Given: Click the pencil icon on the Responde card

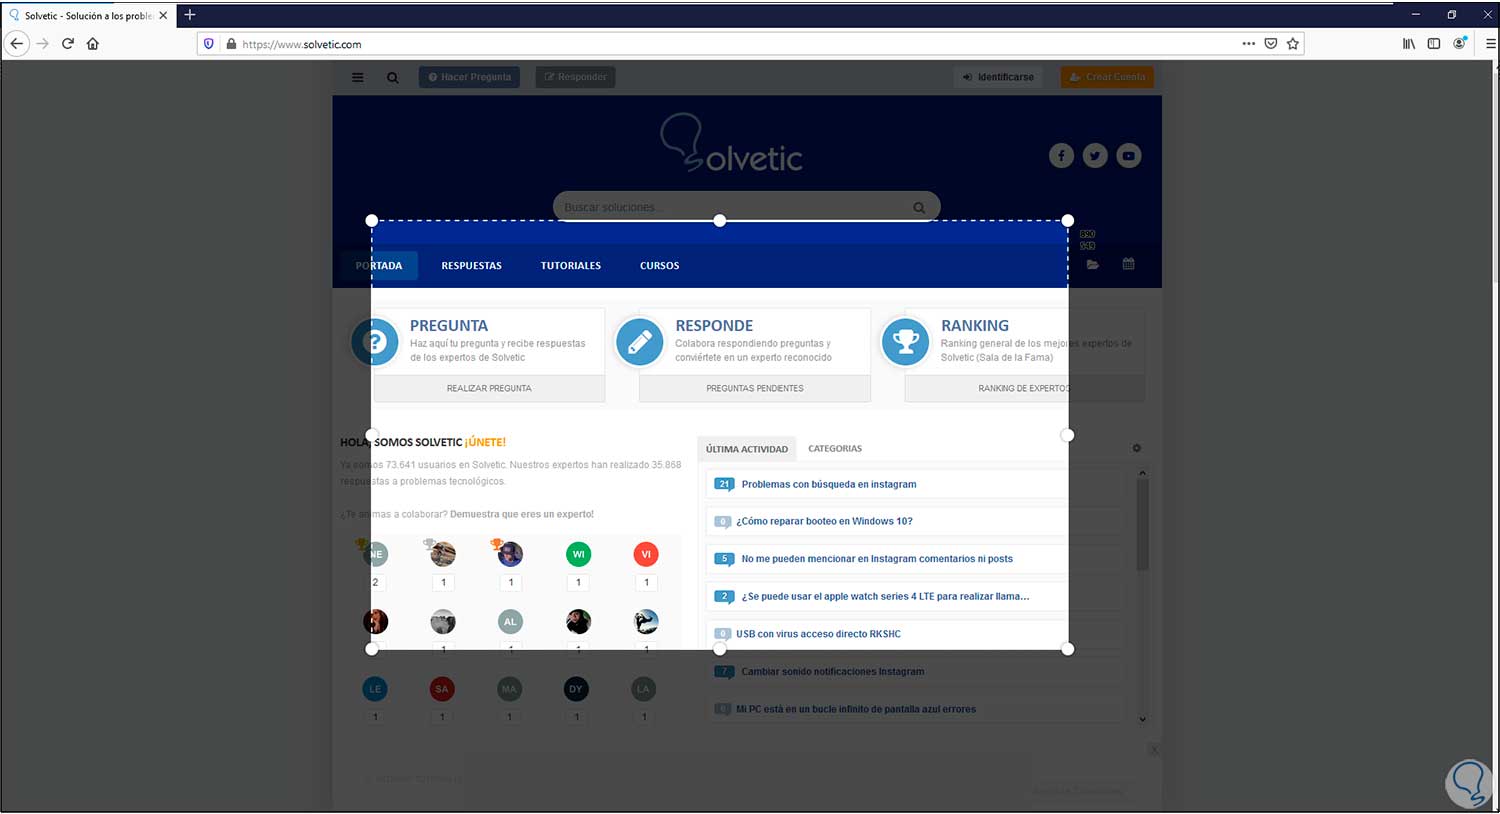Looking at the screenshot, I should tap(640, 341).
